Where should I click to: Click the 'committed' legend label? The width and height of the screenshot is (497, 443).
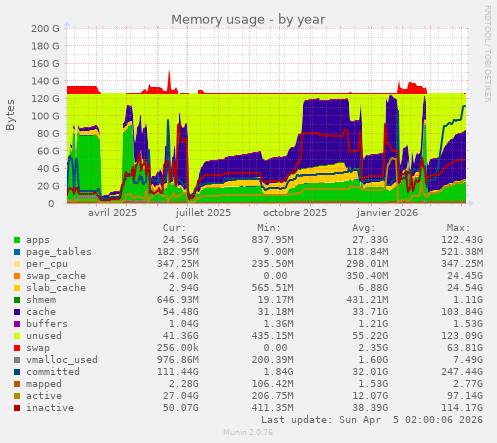(53, 372)
